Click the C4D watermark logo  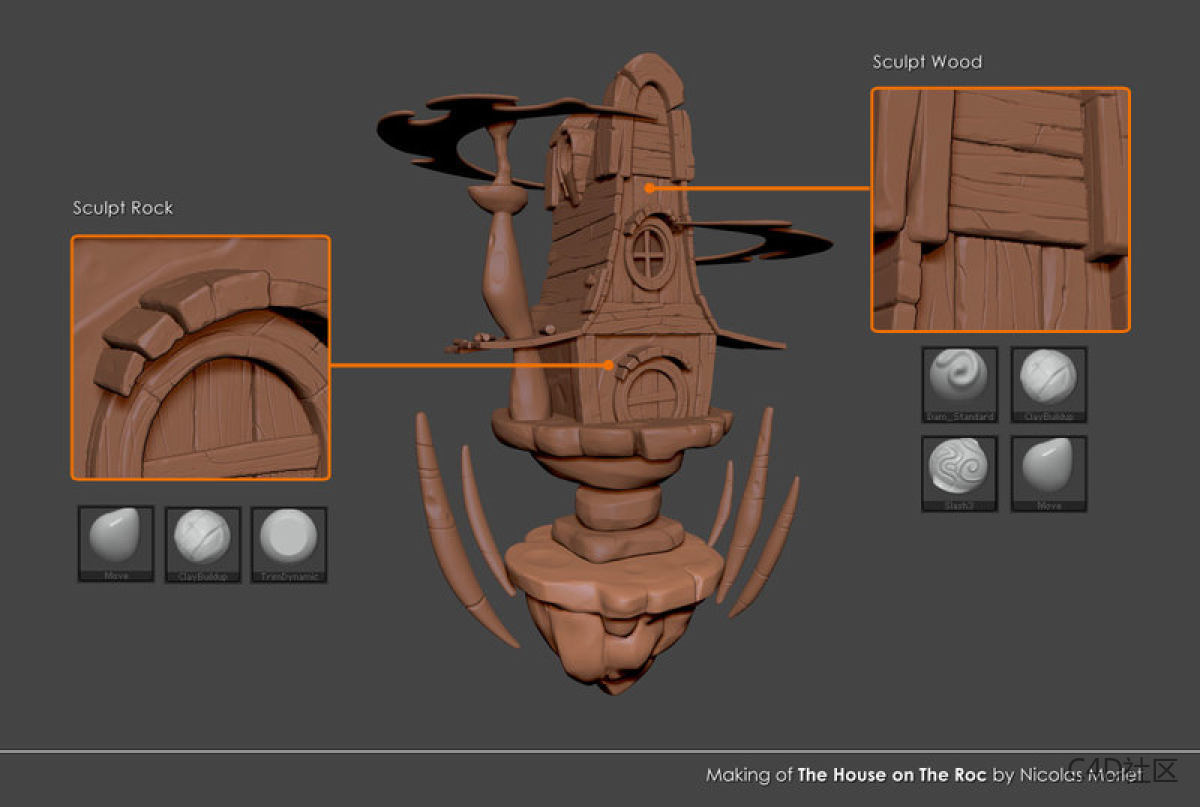point(1122,771)
